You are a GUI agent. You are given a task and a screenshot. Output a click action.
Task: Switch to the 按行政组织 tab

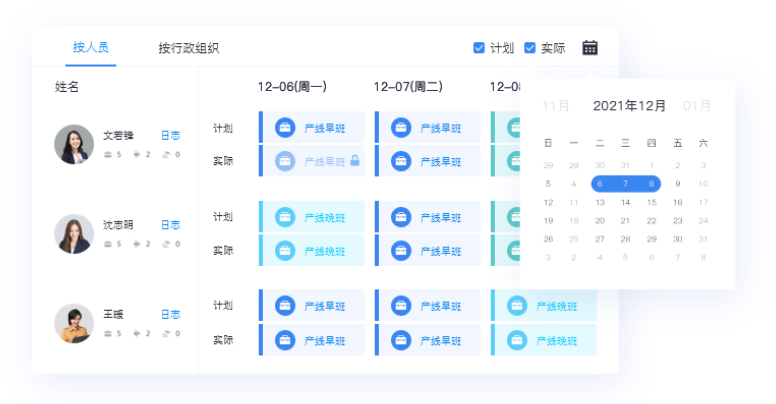(188, 47)
